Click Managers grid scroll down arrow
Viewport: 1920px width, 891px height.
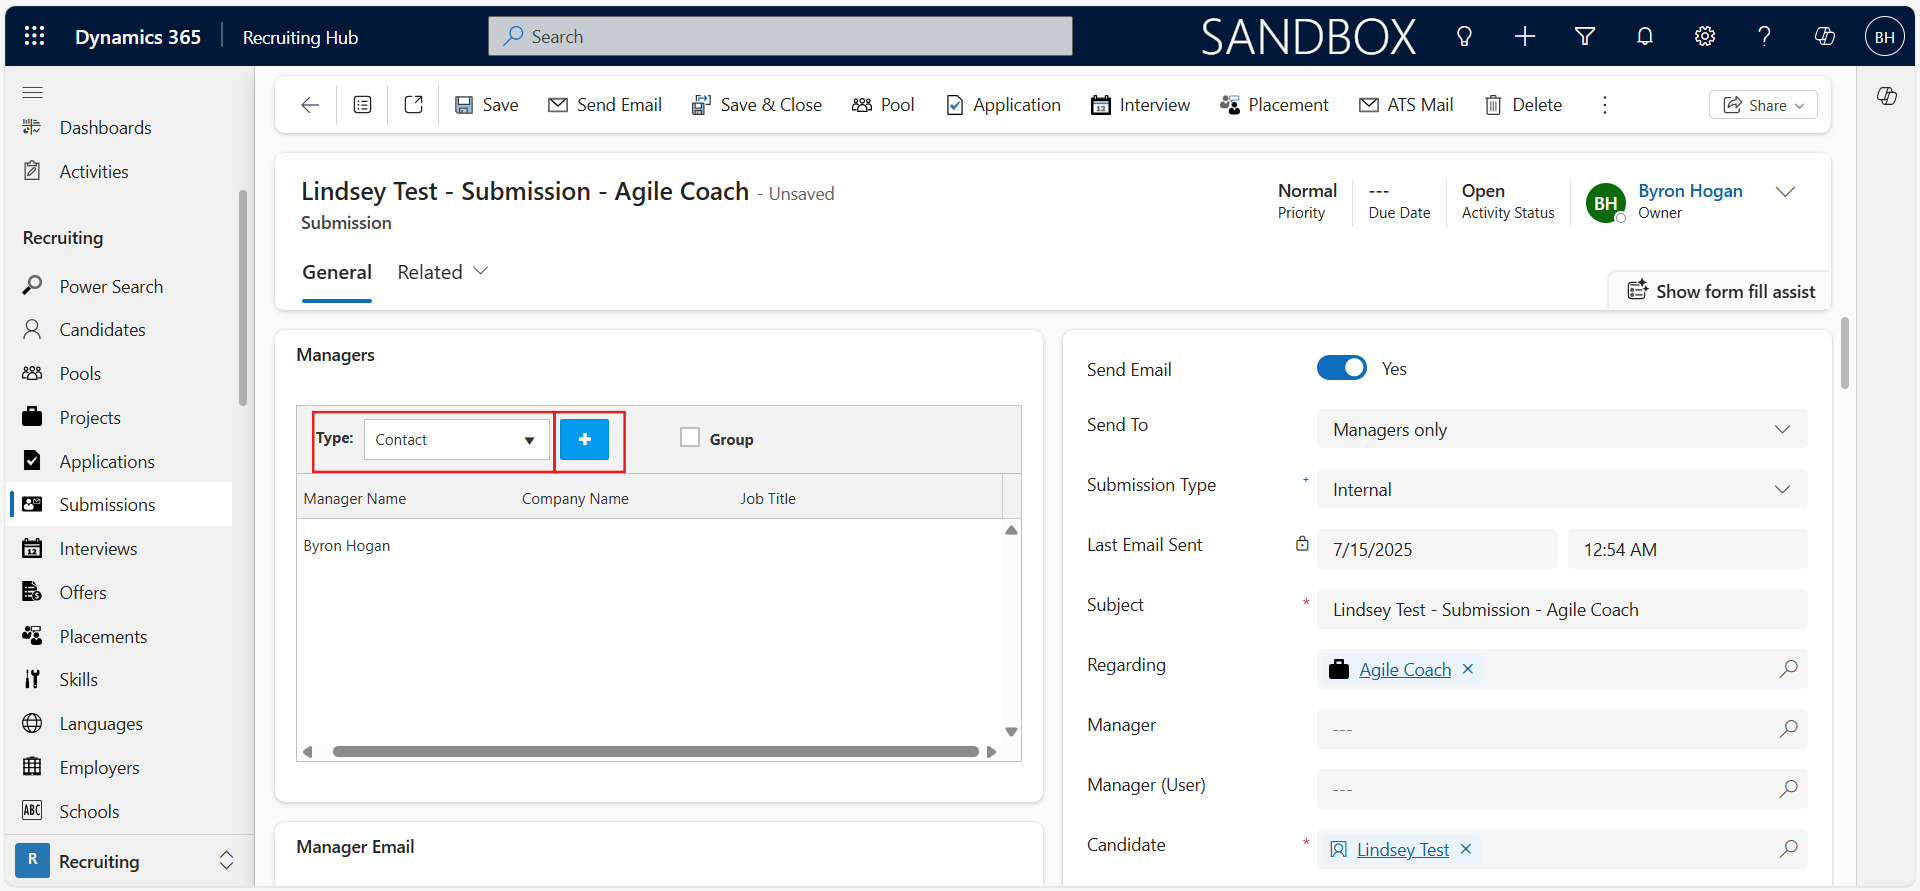tap(1011, 732)
